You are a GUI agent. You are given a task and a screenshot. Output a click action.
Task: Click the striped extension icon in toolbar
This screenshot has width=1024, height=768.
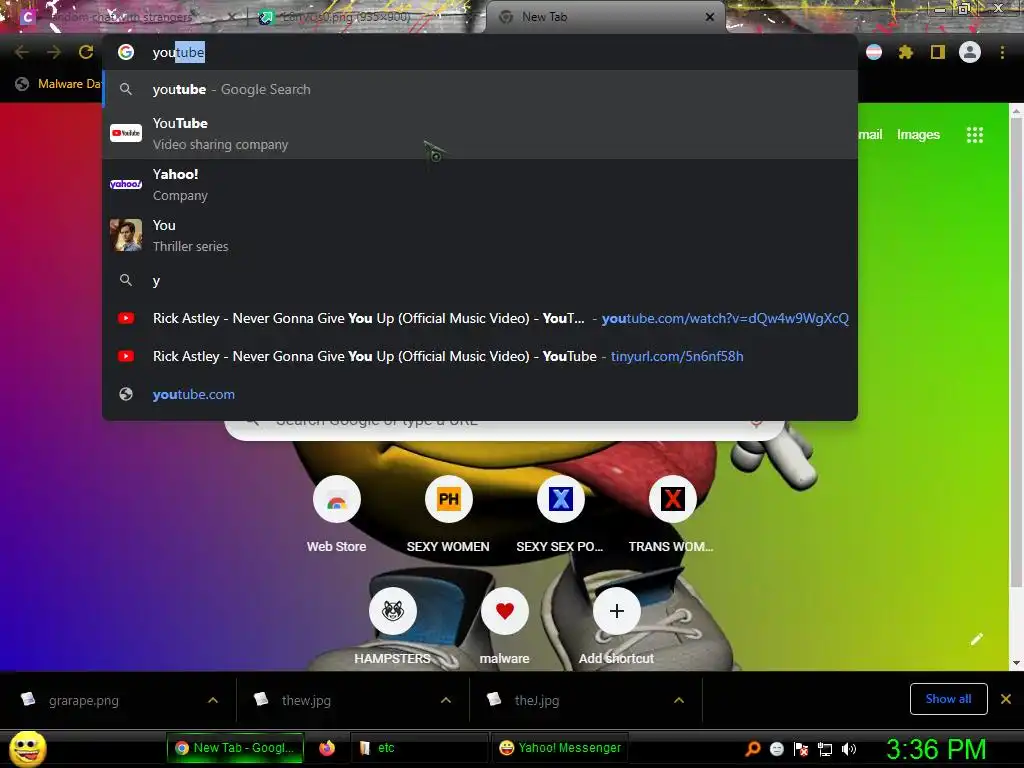pyautogui.click(x=874, y=52)
